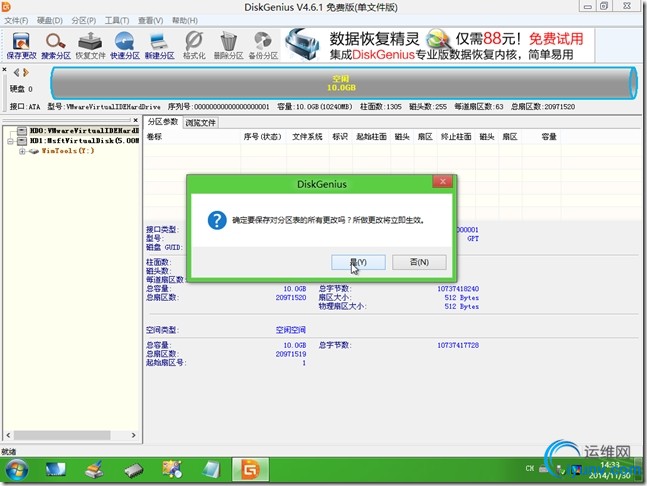Collapse the HD1 MsftVirtualDisk tree node
The image size is (647, 486).
click(x=10, y=142)
